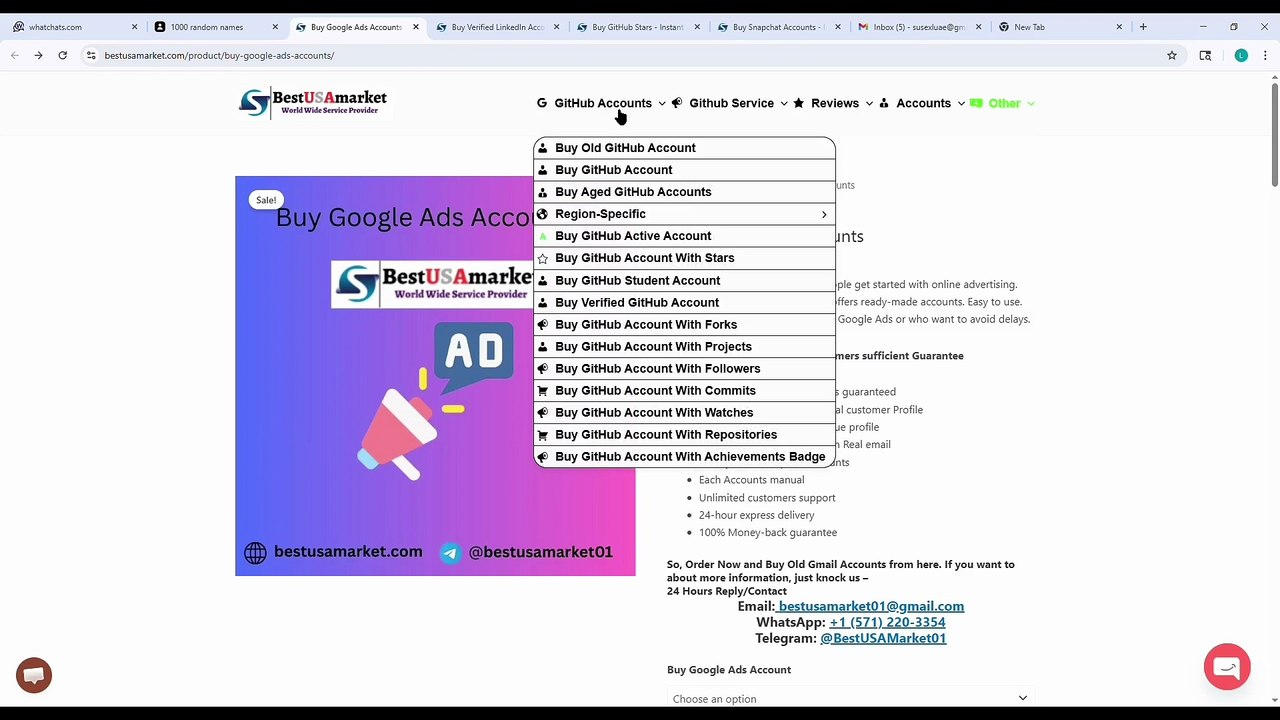Click the 'Unlimited customers support' text
The height and width of the screenshot is (720, 1280).
tap(767, 498)
